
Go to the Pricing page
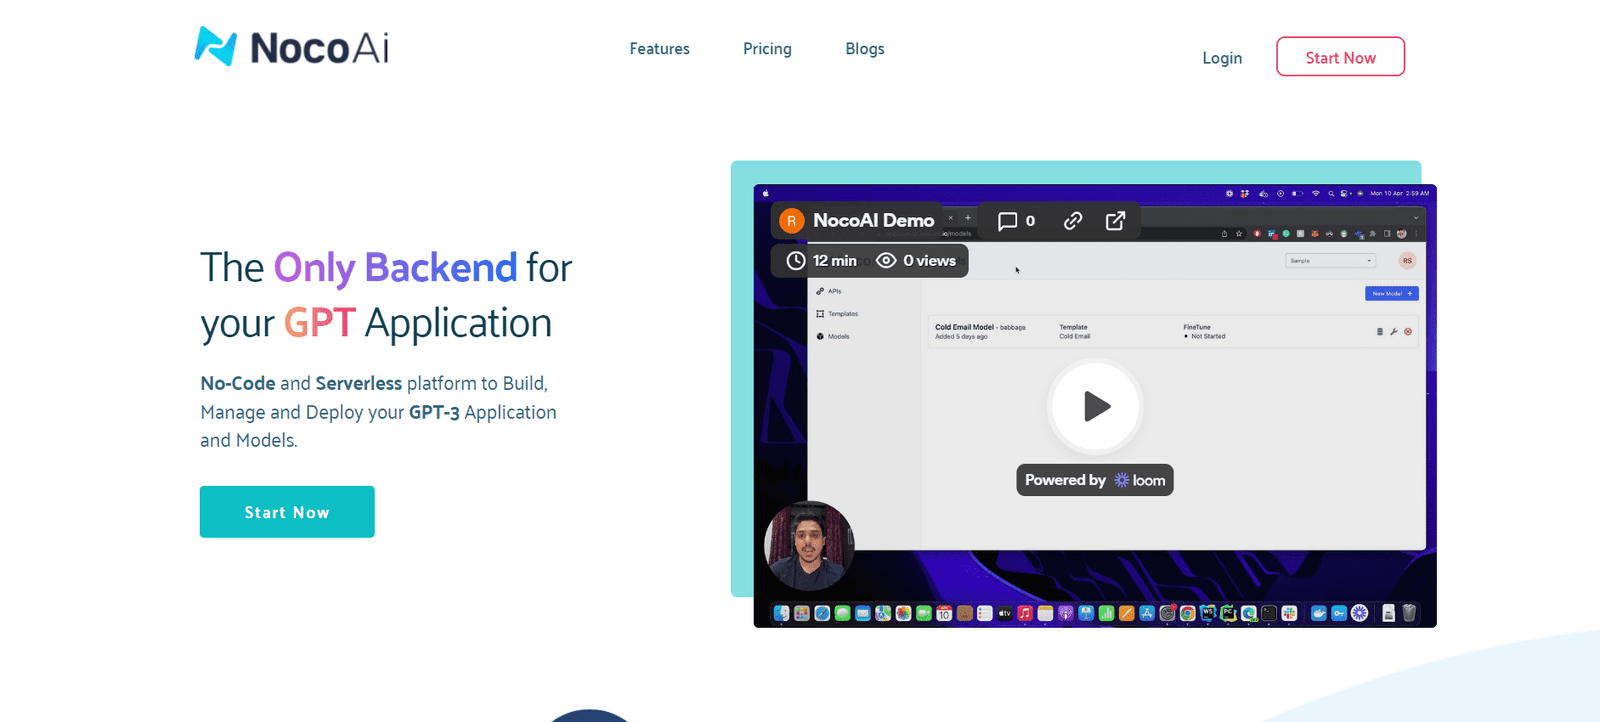[767, 49]
